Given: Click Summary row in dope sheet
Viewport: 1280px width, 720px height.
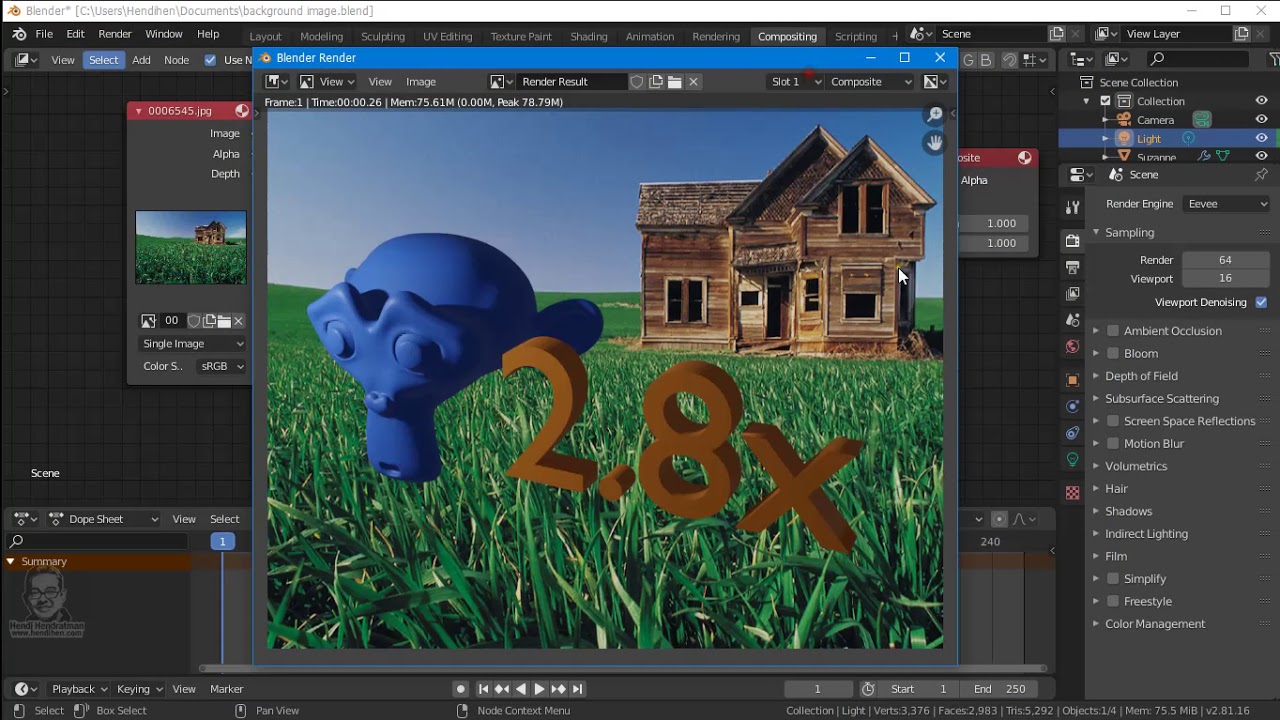Looking at the screenshot, I should click(95, 562).
